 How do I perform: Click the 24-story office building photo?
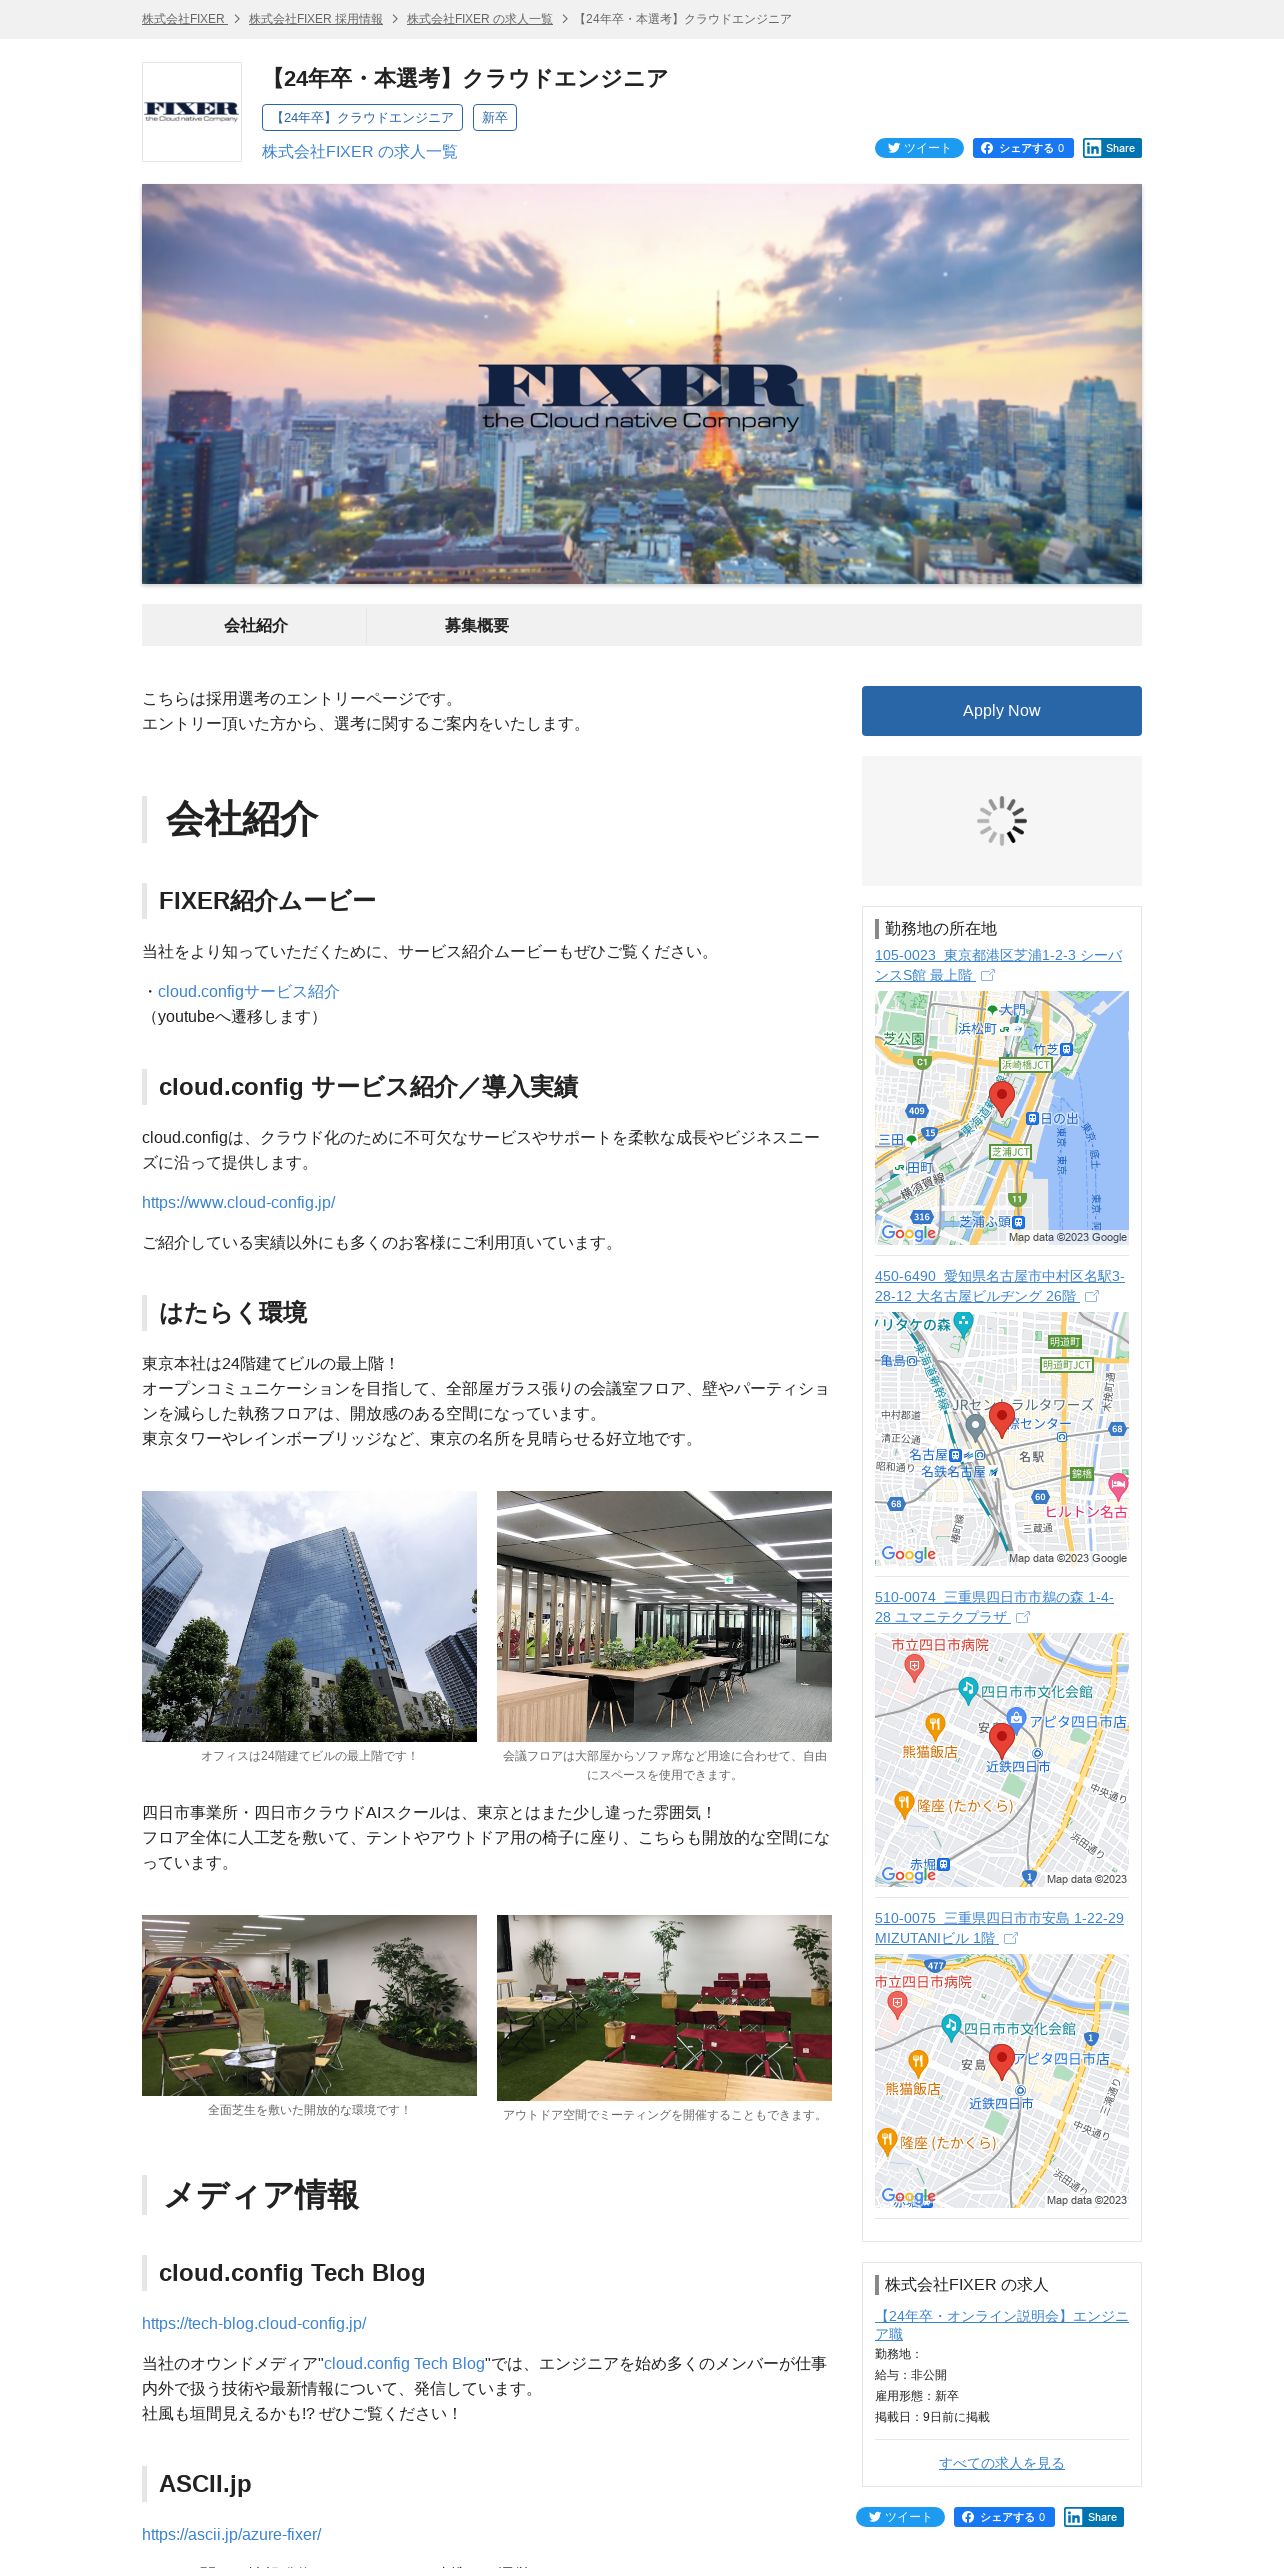(x=309, y=1616)
